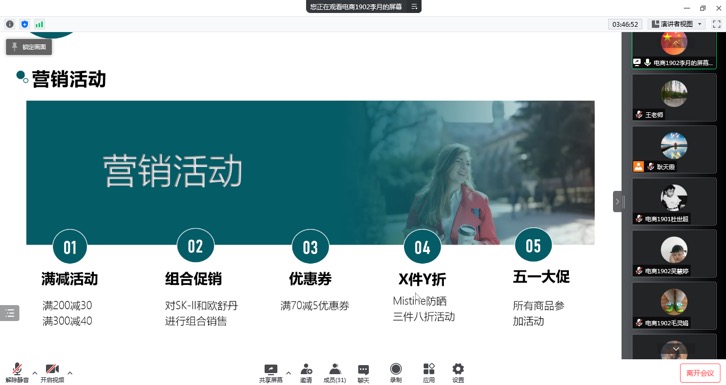
Task: Restore the meeting window size
Action: tap(703, 8)
